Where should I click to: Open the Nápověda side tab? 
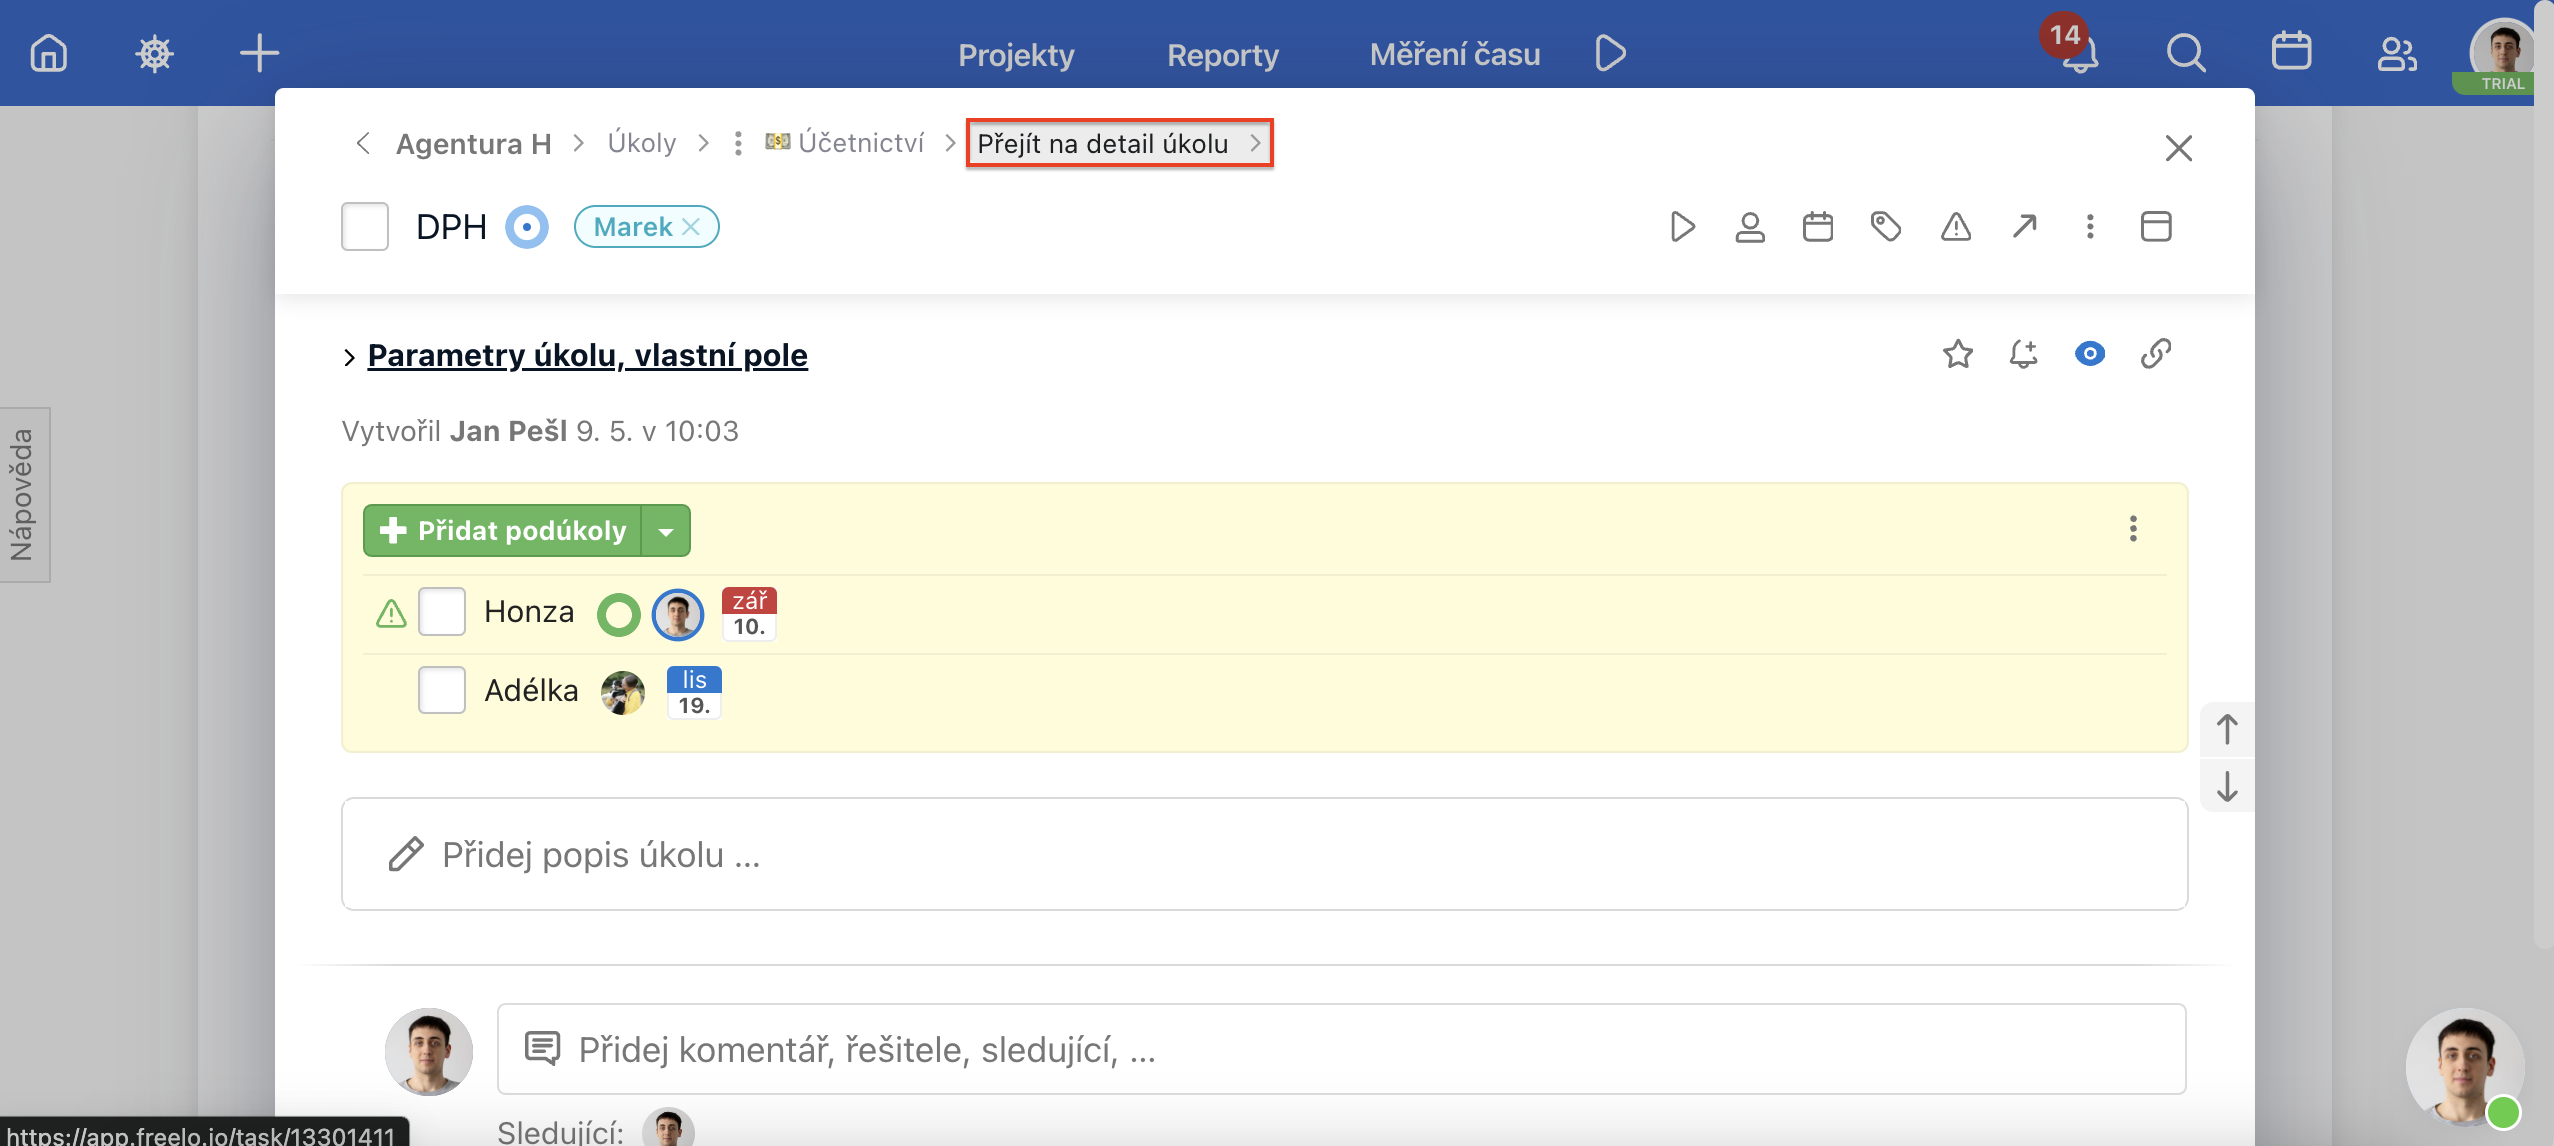pos(24,495)
